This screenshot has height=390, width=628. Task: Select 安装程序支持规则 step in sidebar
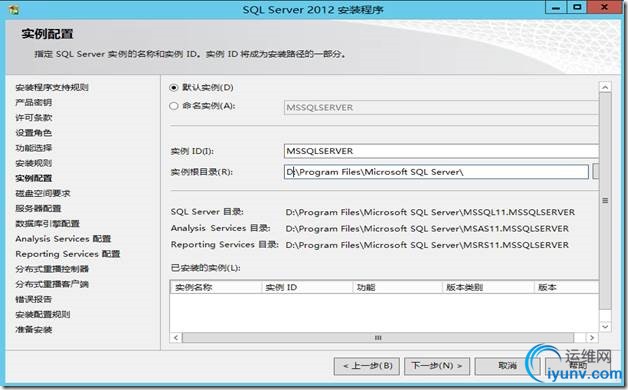pos(52,87)
